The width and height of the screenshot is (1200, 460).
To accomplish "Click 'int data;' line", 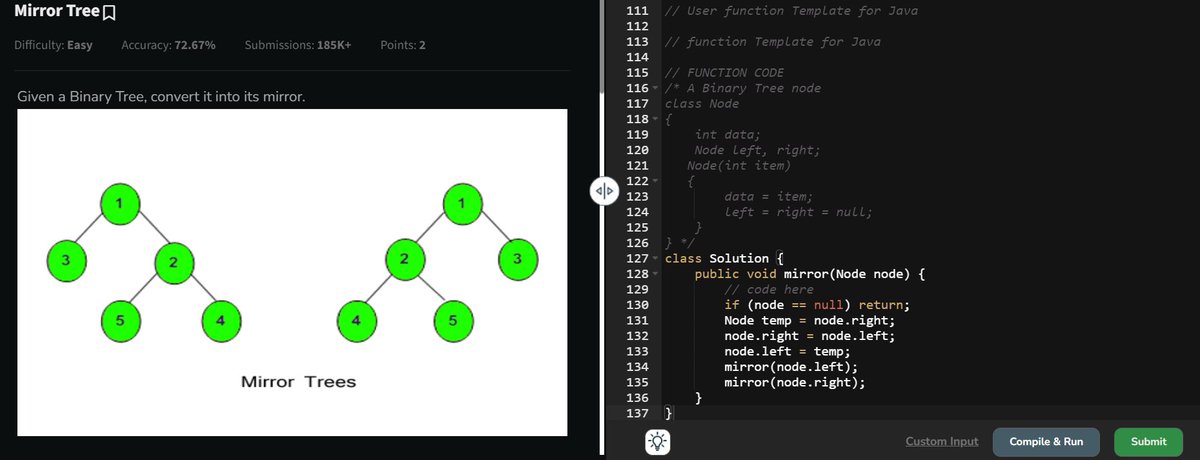I will click(x=727, y=135).
